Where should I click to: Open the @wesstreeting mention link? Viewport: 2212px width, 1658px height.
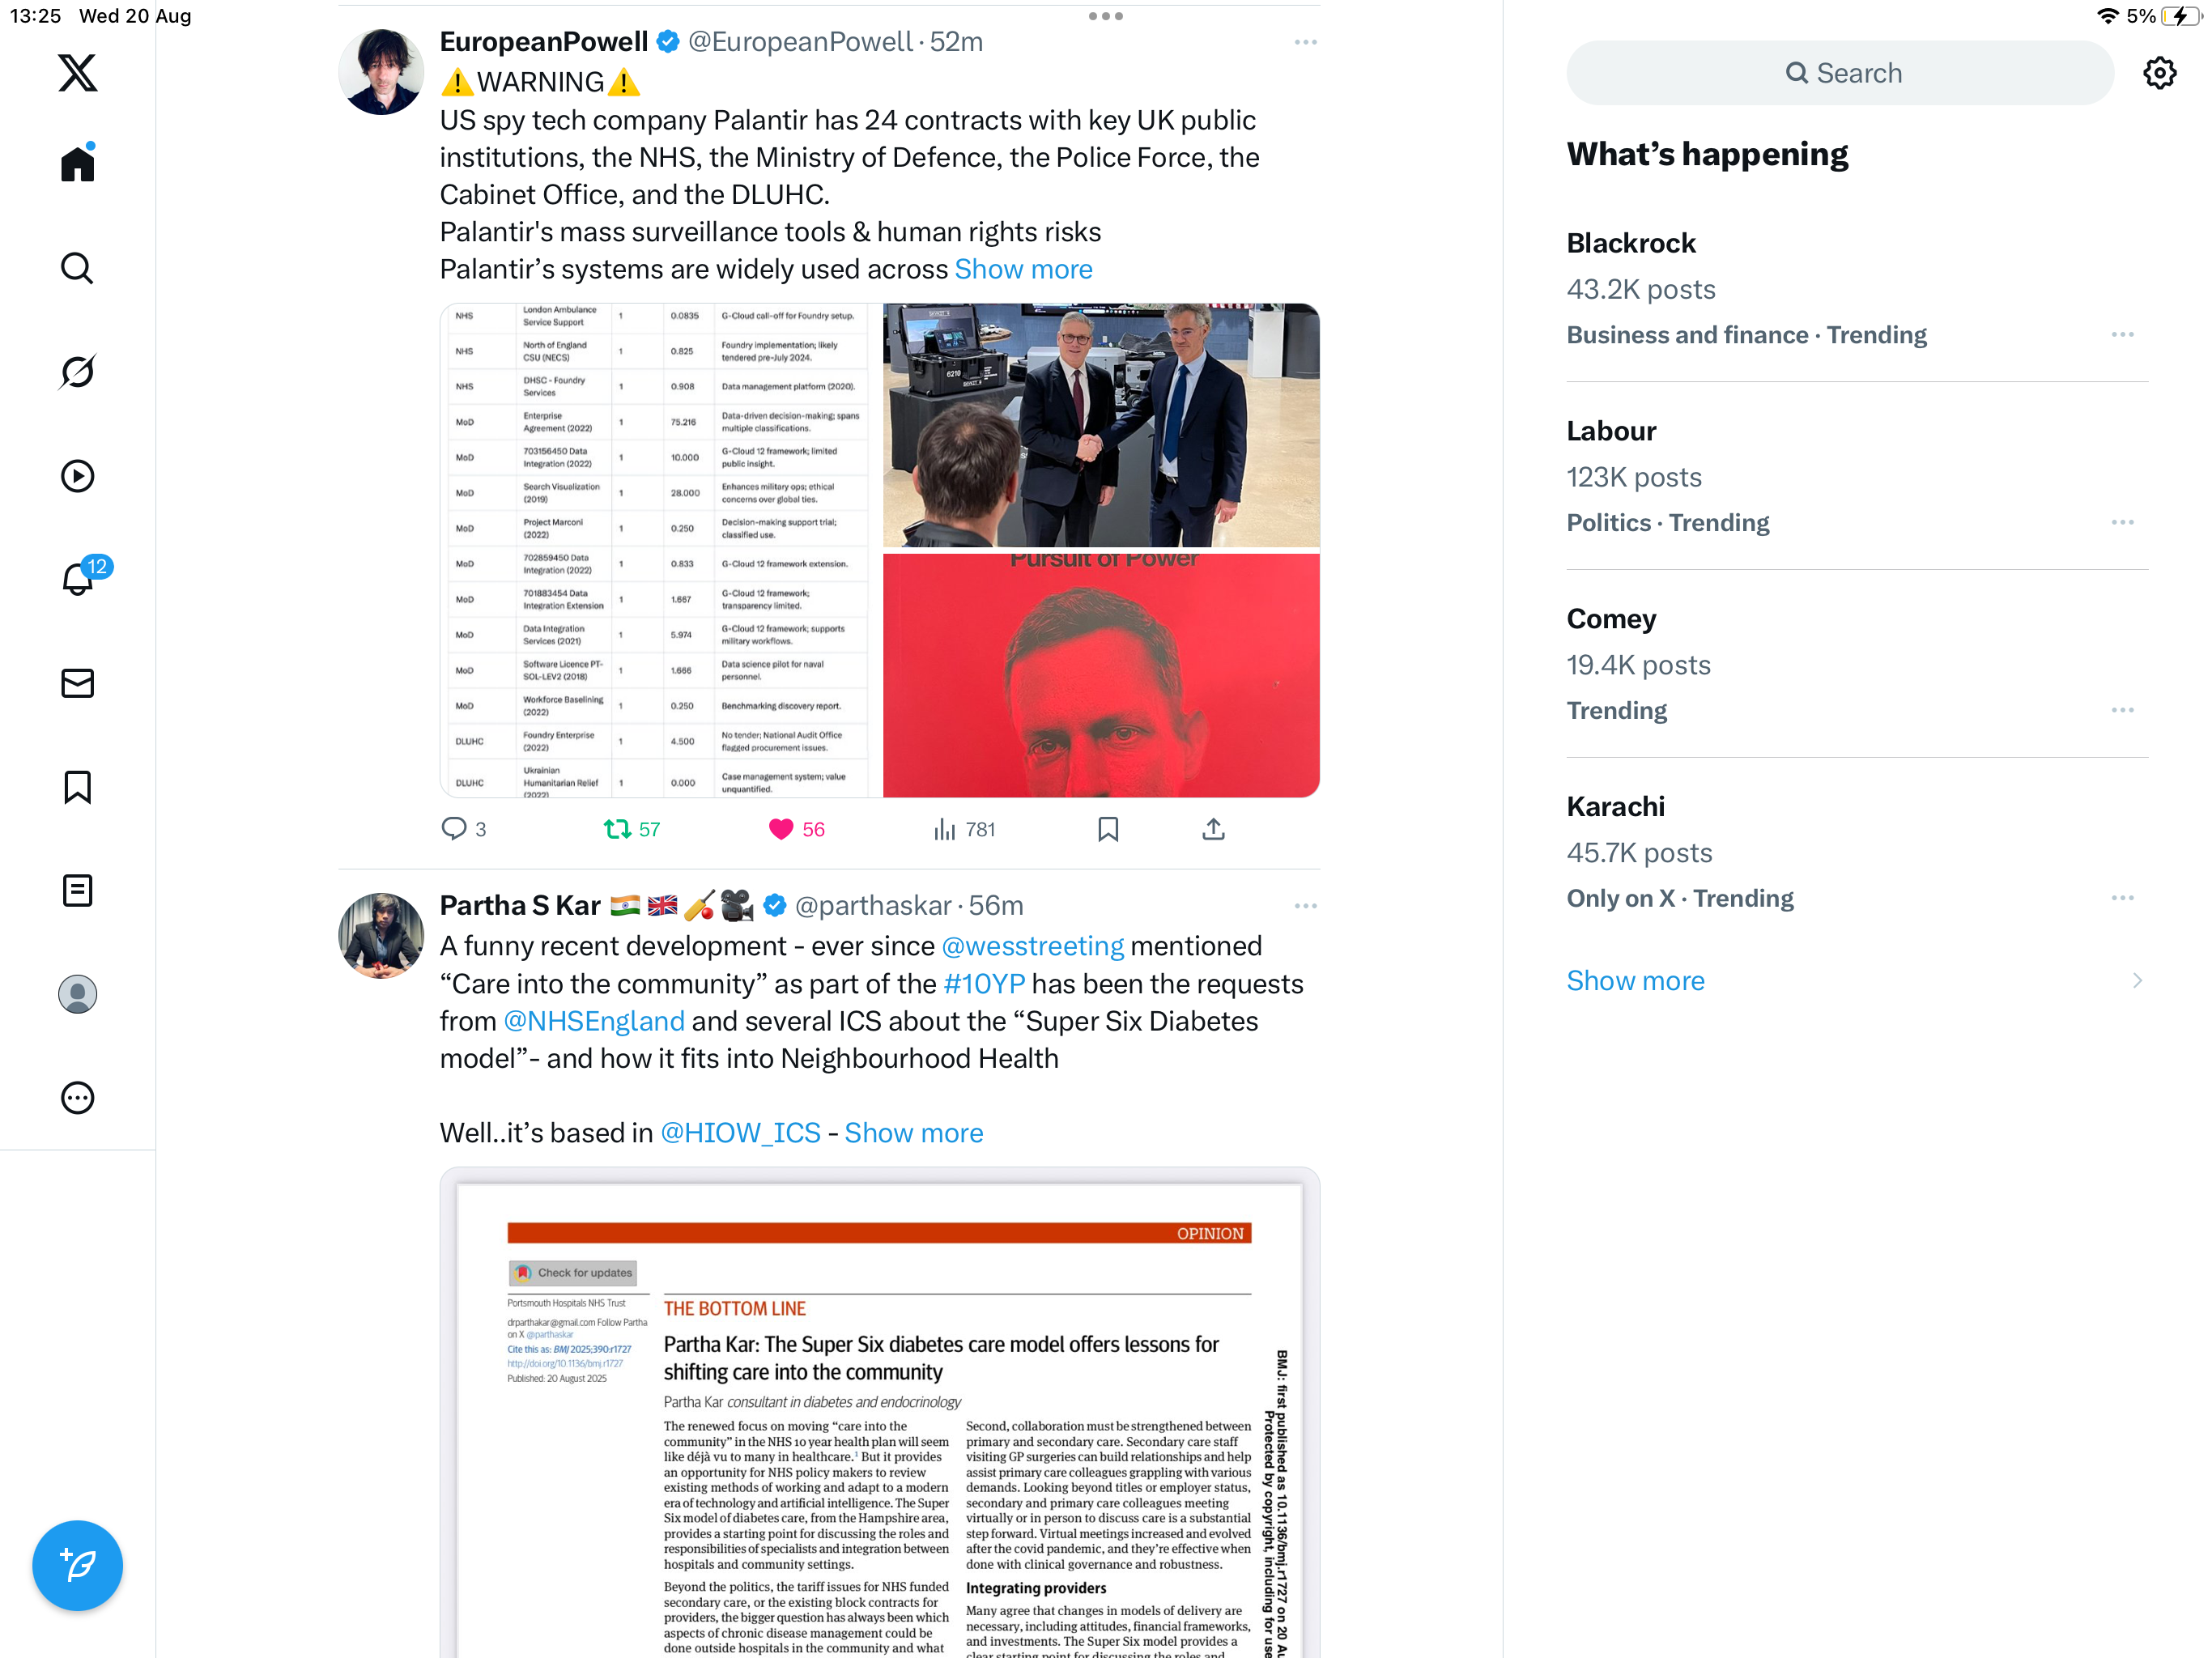[x=1033, y=946]
